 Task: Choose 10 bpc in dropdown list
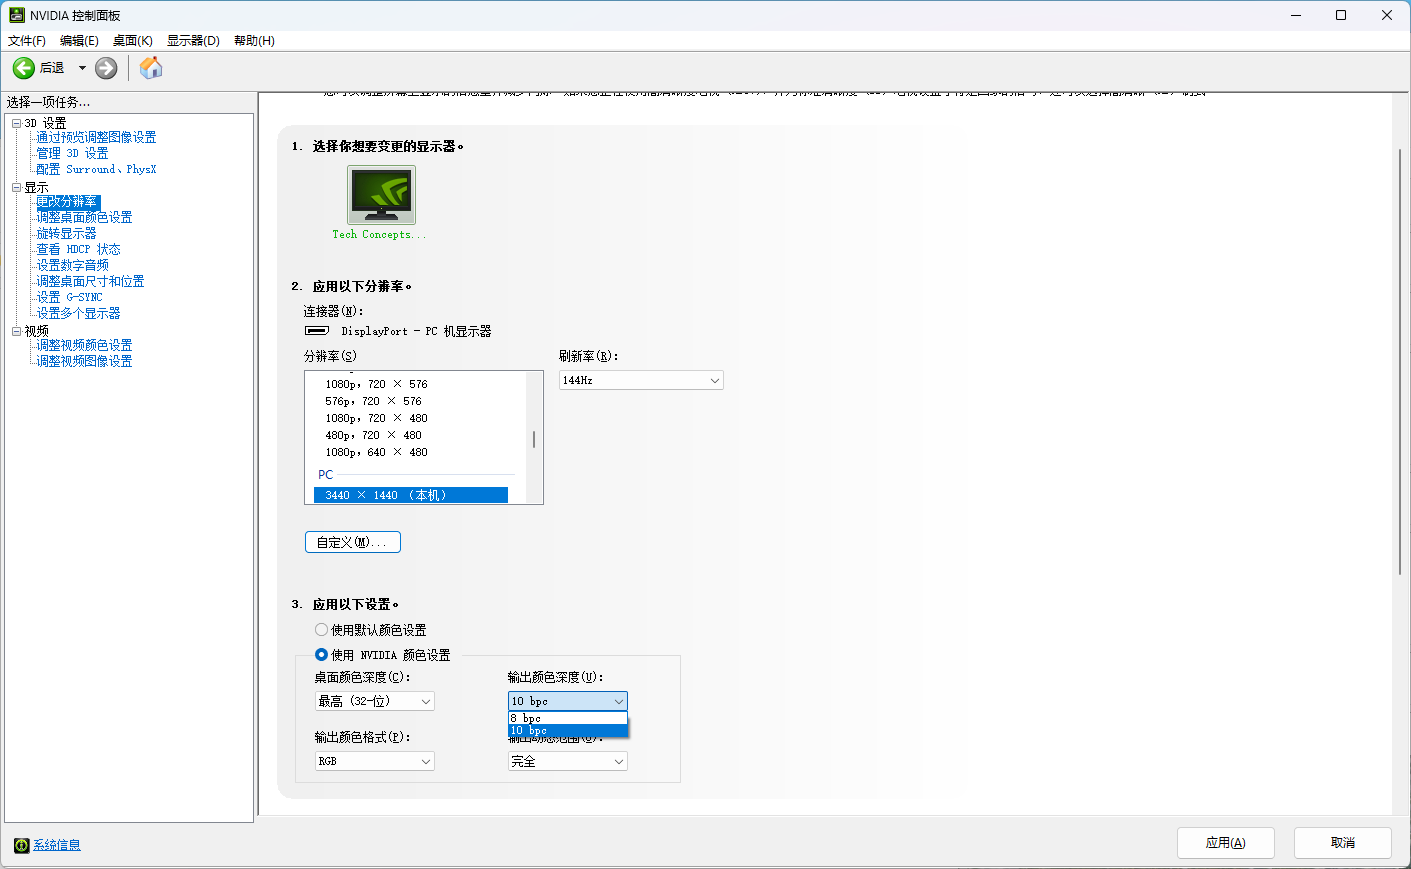coord(567,731)
